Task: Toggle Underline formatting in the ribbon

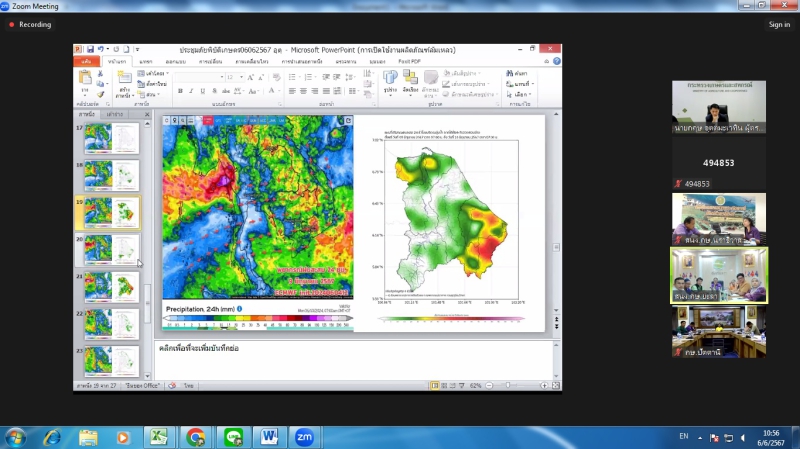Action: (203, 90)
